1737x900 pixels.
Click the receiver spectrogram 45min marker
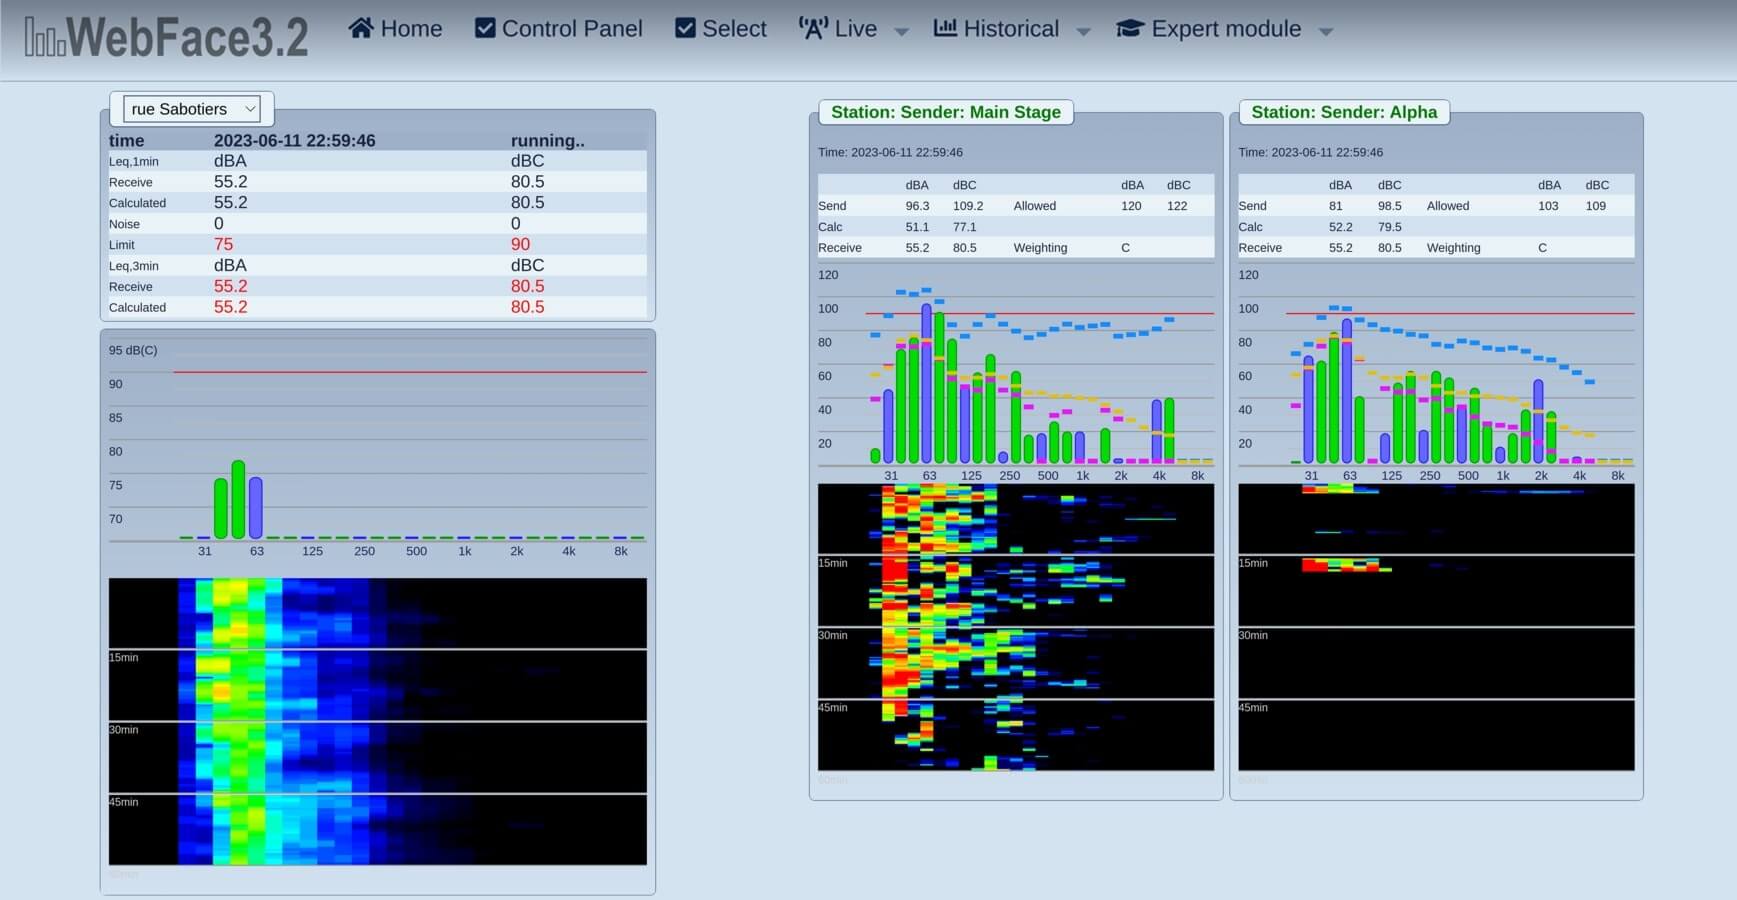click(123, 802)
